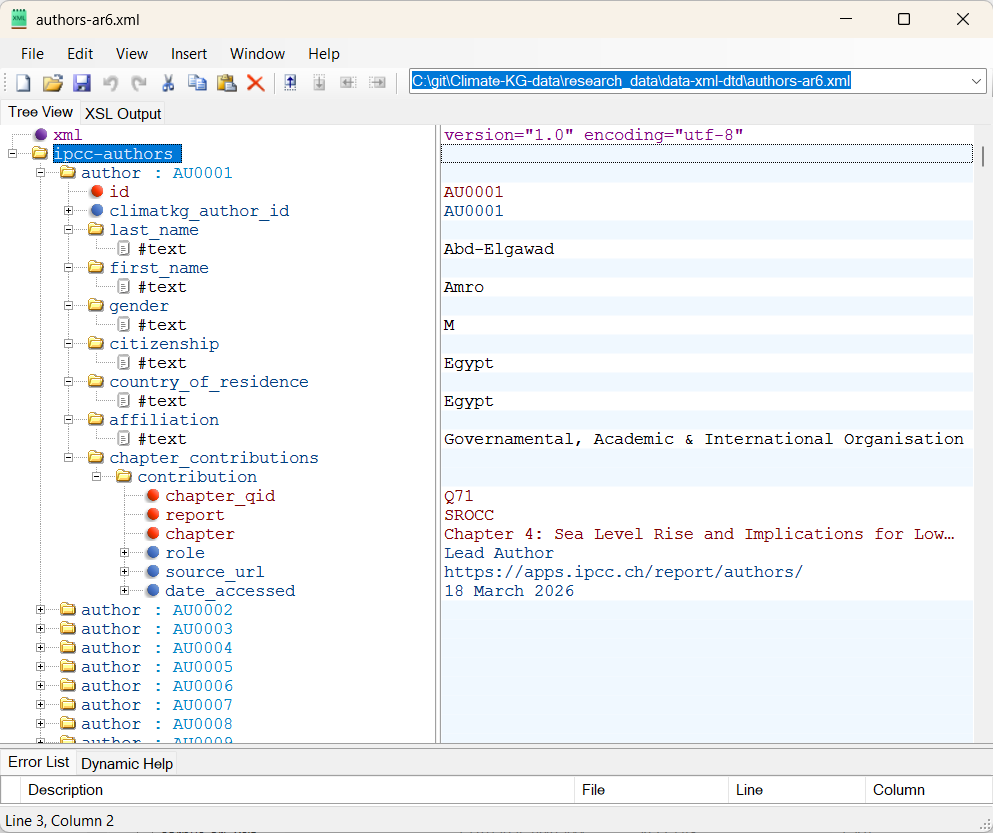Open the Edit menu

pyautogui.click(x=80, y=54)
